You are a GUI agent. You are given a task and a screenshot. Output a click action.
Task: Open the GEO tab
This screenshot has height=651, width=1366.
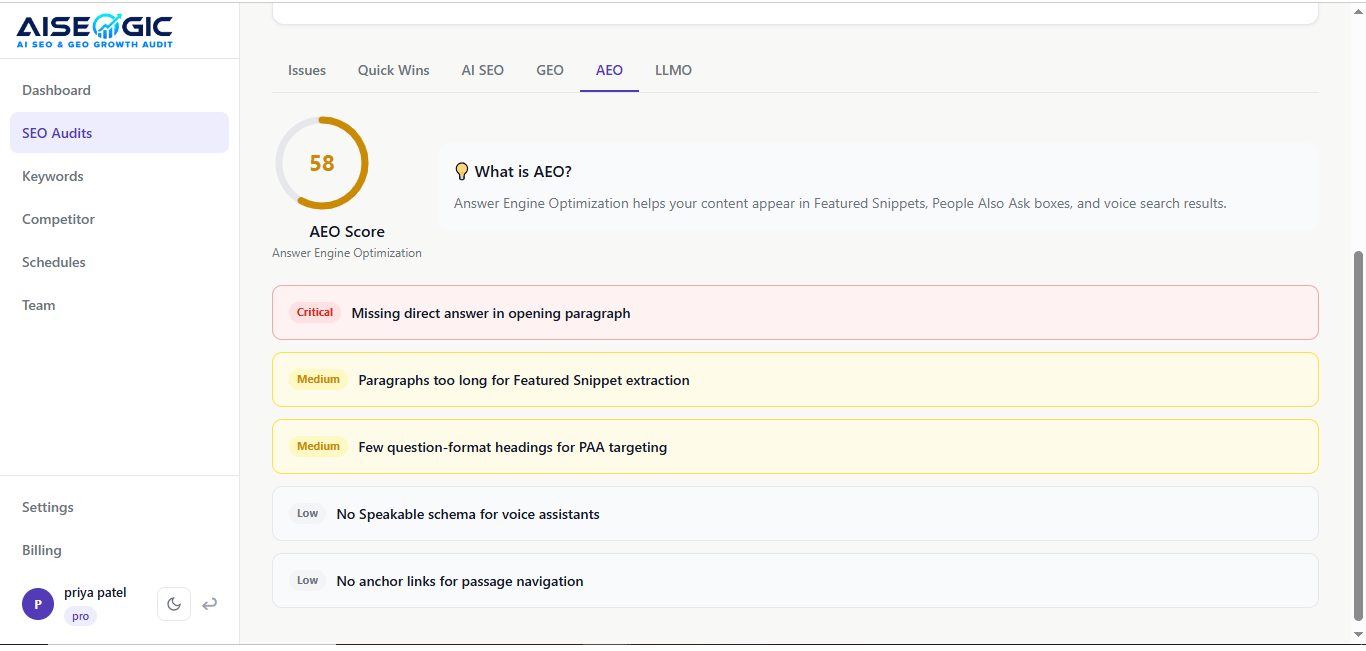550,70
